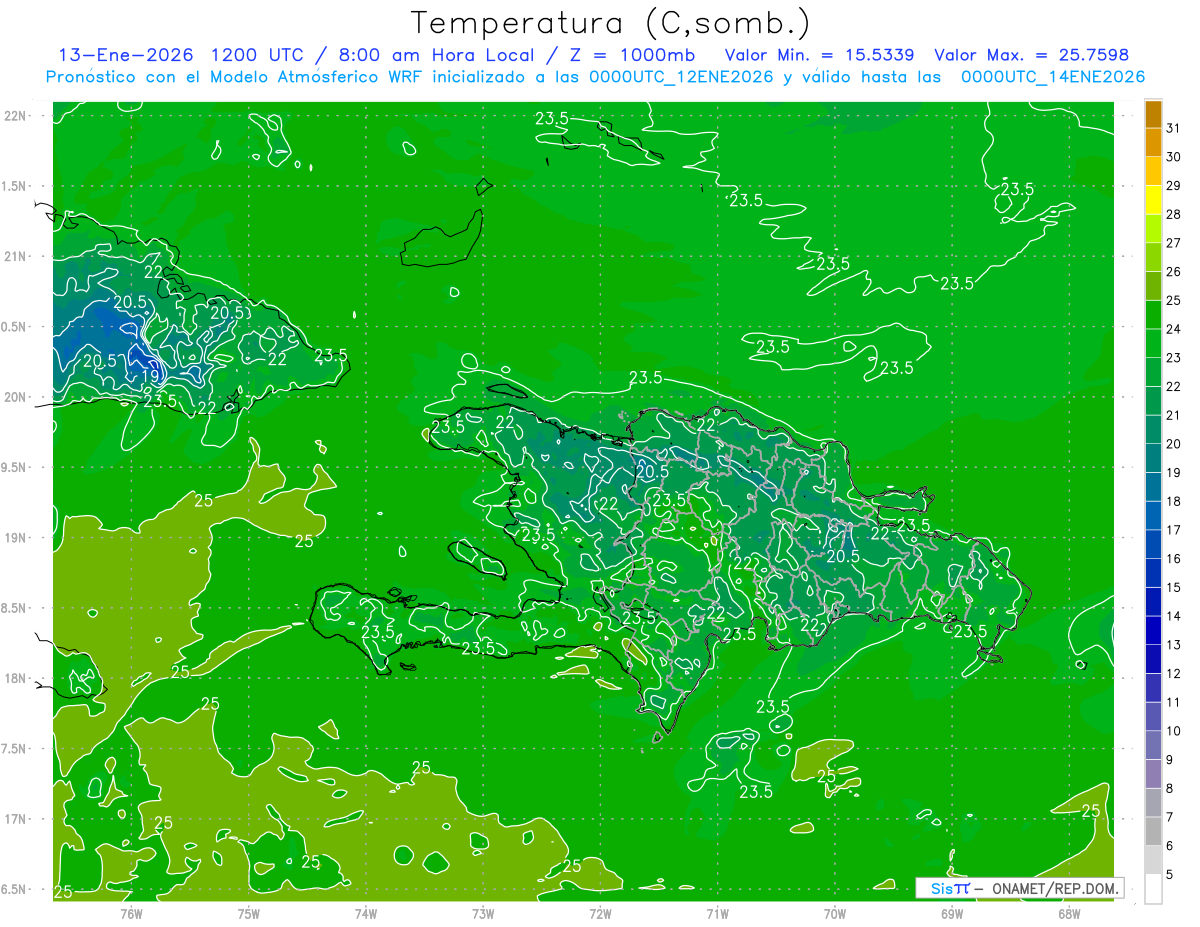Click the "20N" latitude axis label
This screenshot has width=1200, height=927.
pos(15,398)
